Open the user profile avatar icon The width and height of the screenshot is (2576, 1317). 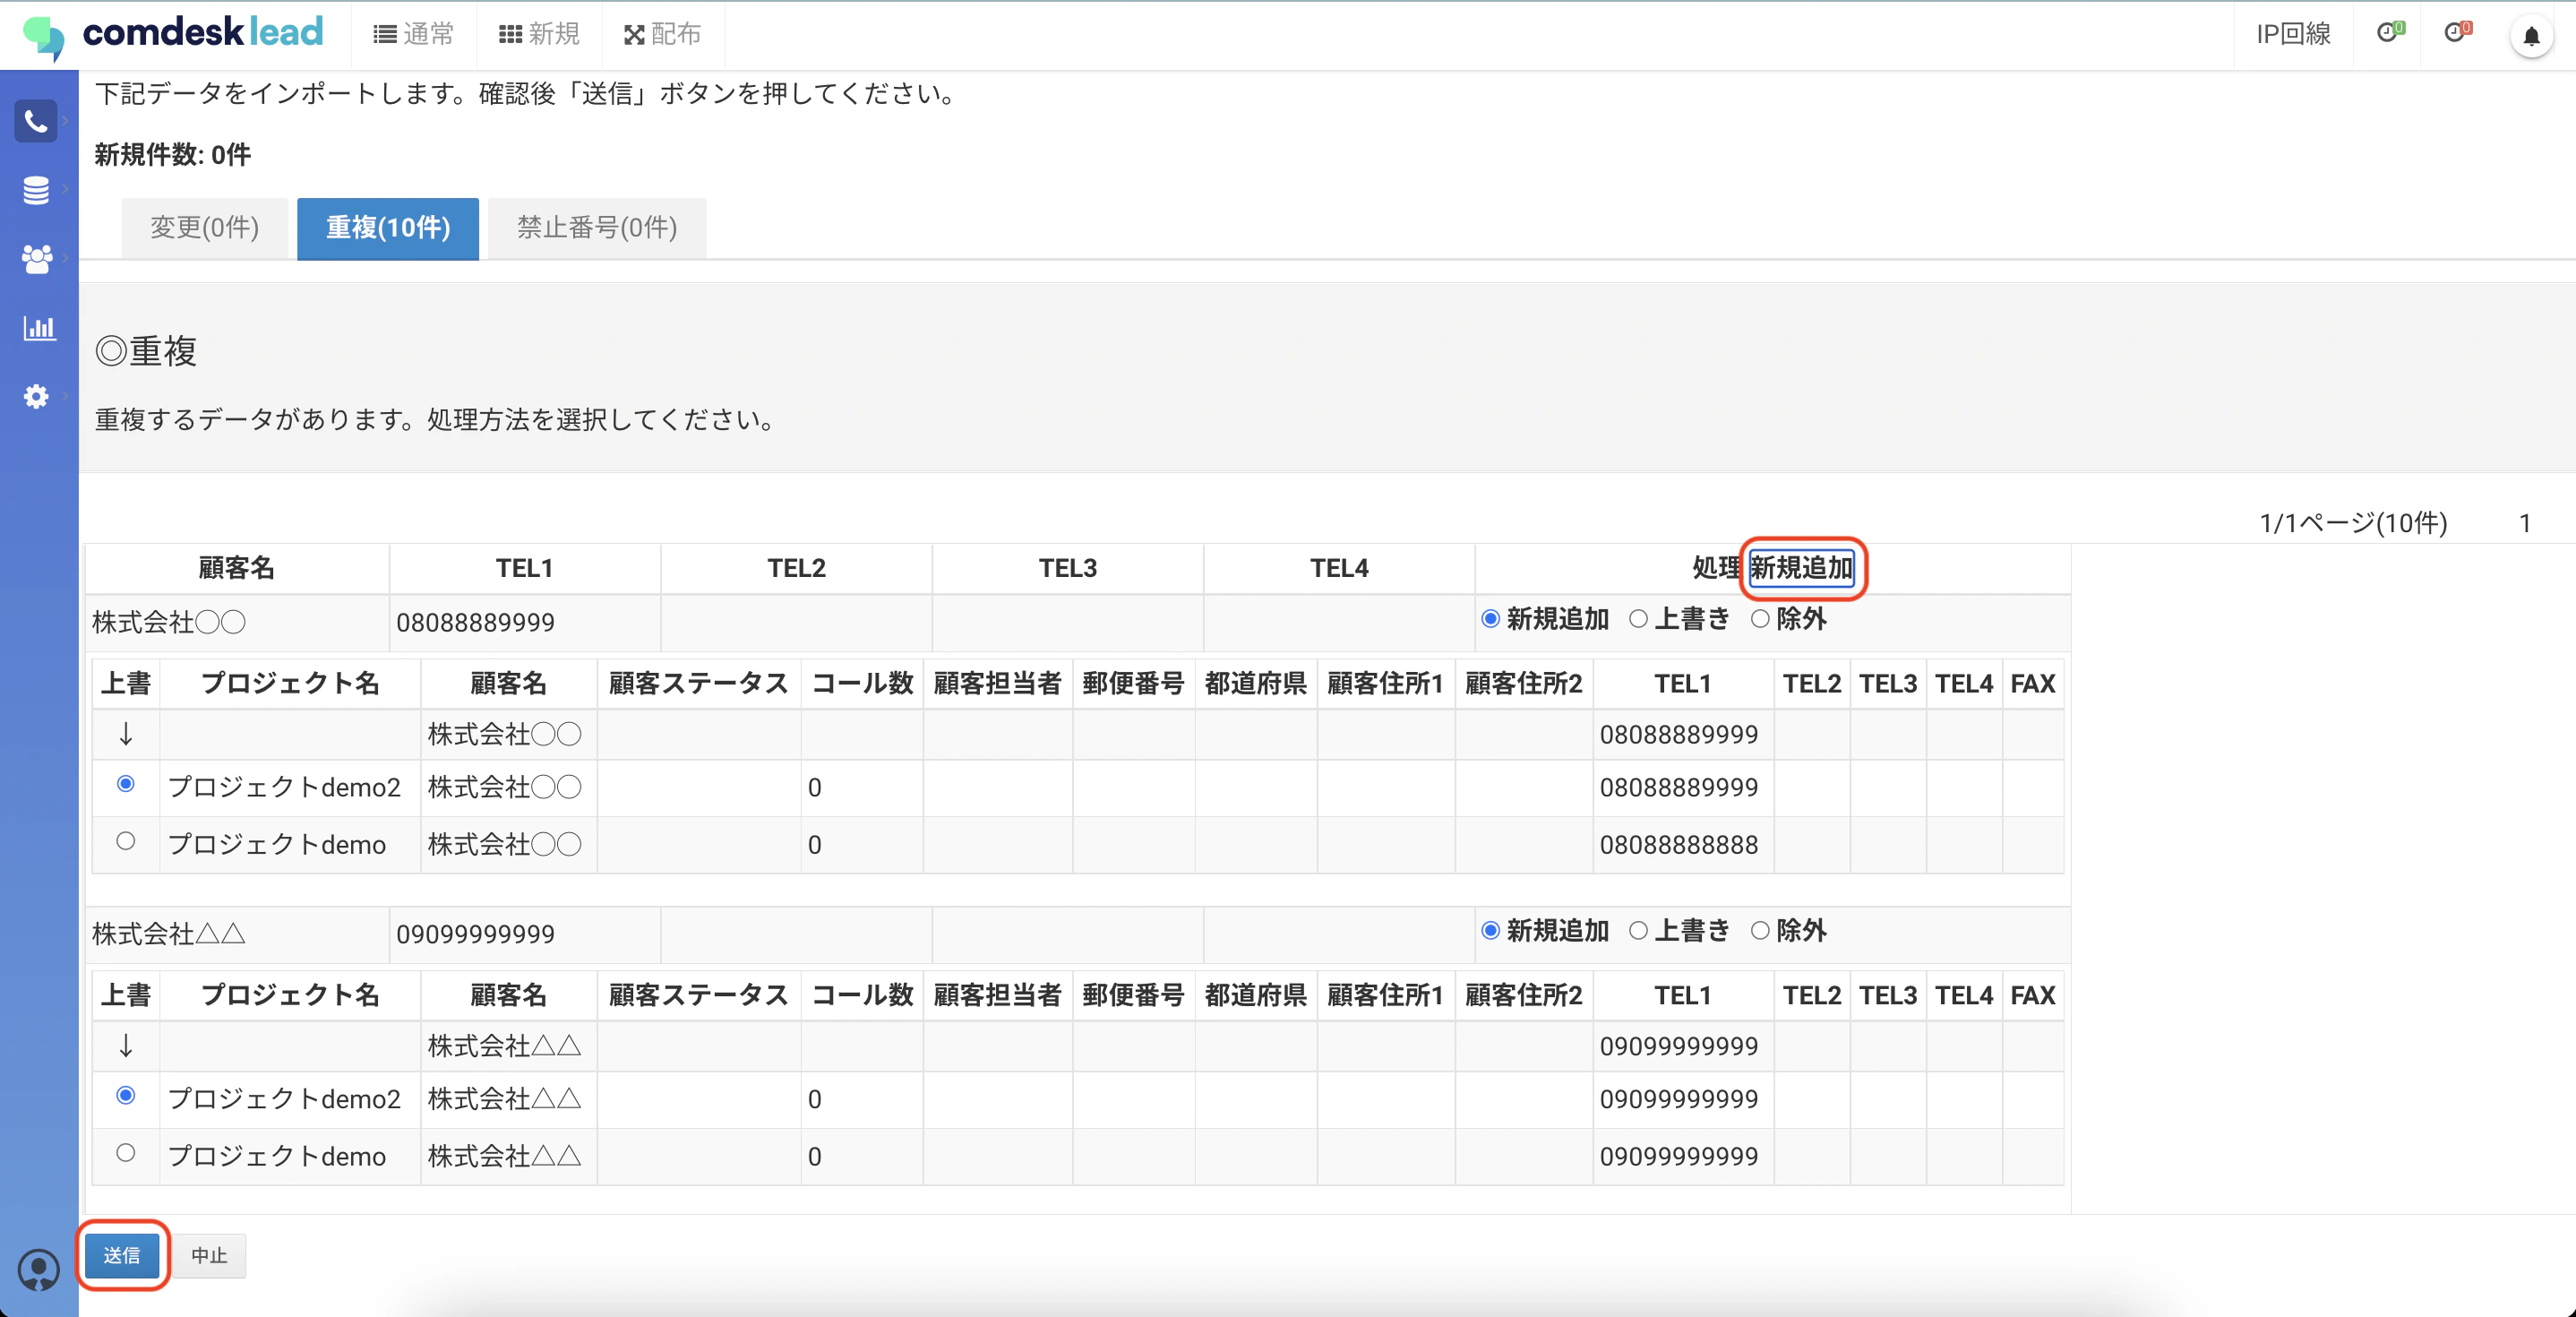(39, 1270)
